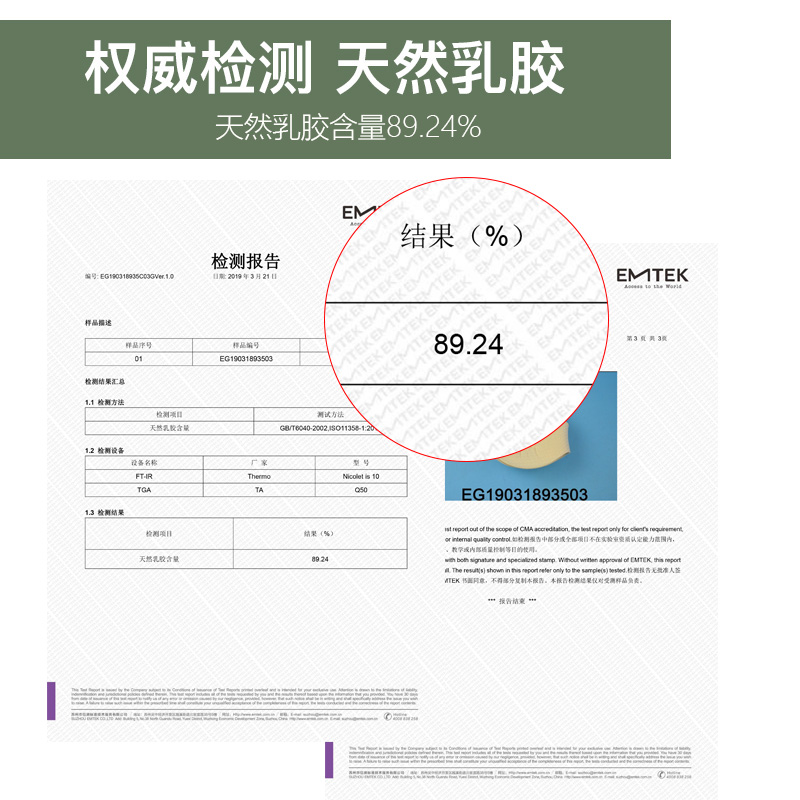The height and width of the screenshot is (800, 800).
Task: Select the subtitle '天然乳胶含量89.24%'
Action: point(348,127)
